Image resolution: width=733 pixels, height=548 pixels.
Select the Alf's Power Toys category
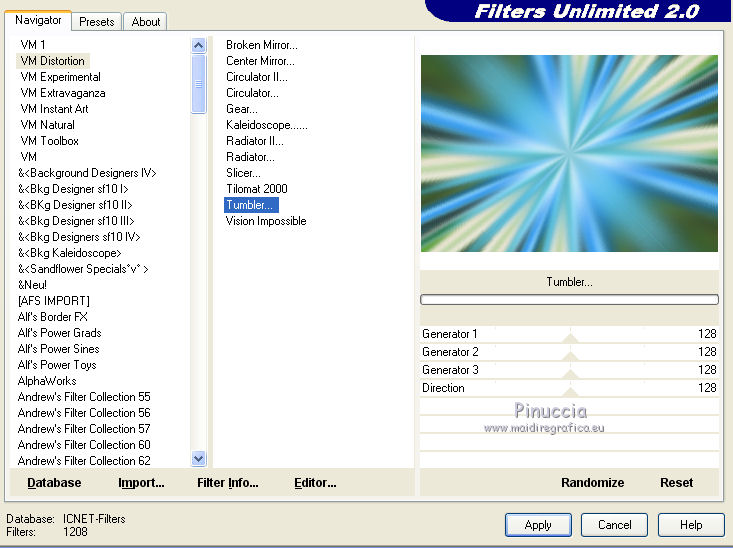[x=57, y=365]
